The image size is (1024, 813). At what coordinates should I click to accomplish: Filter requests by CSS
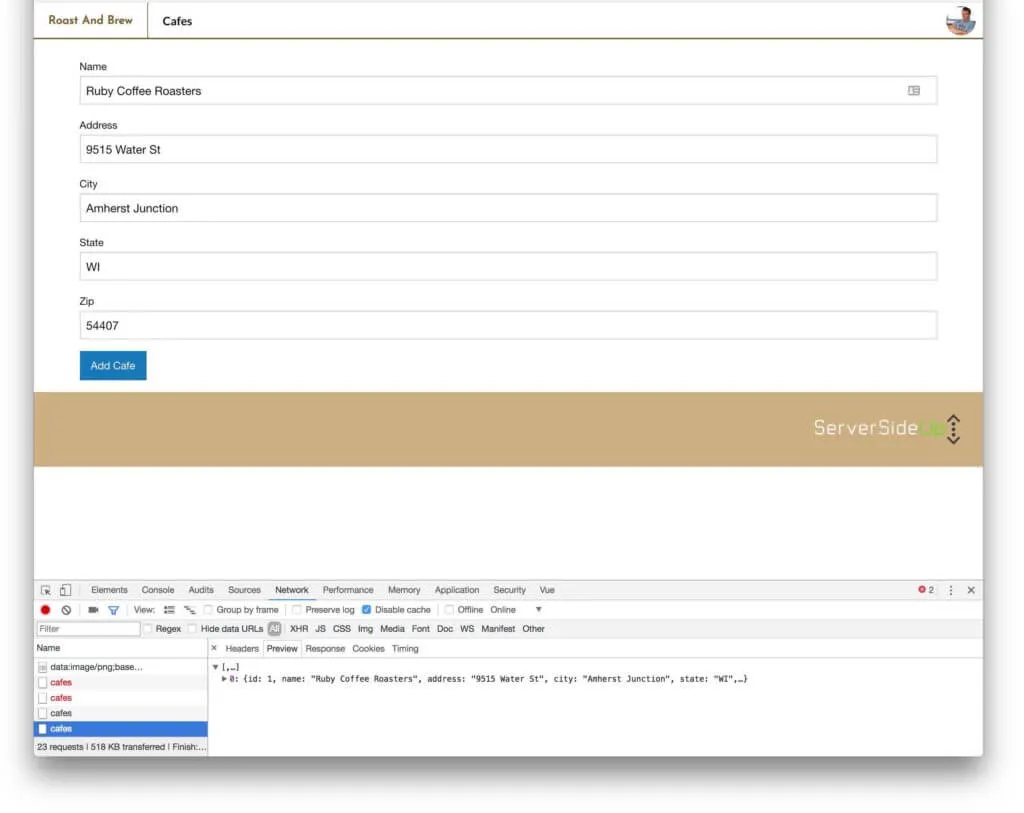342,629
